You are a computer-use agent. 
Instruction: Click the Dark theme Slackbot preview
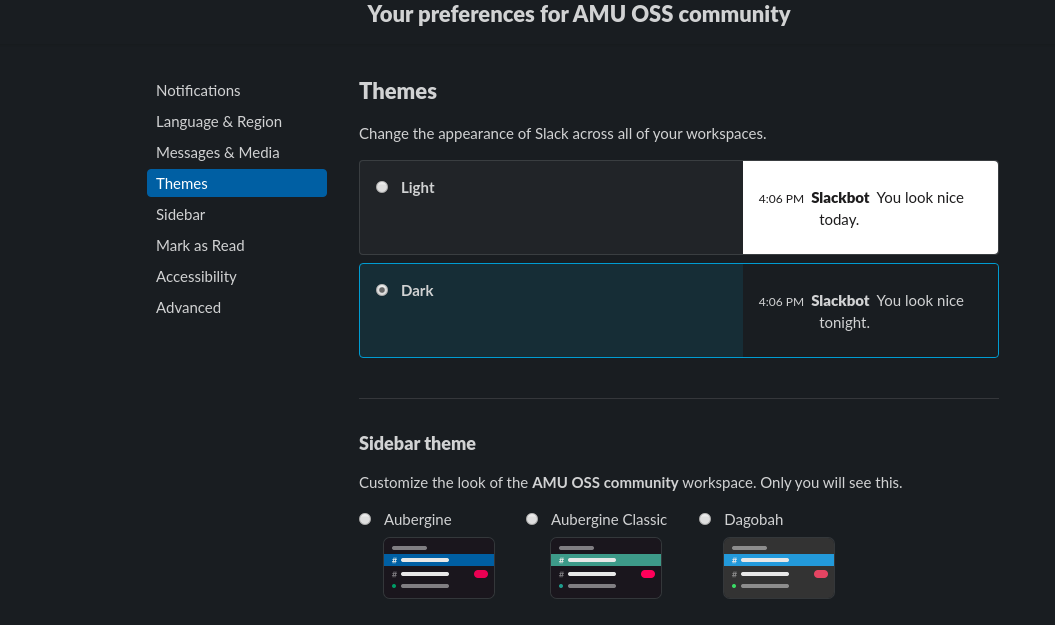tap(870, 310)
